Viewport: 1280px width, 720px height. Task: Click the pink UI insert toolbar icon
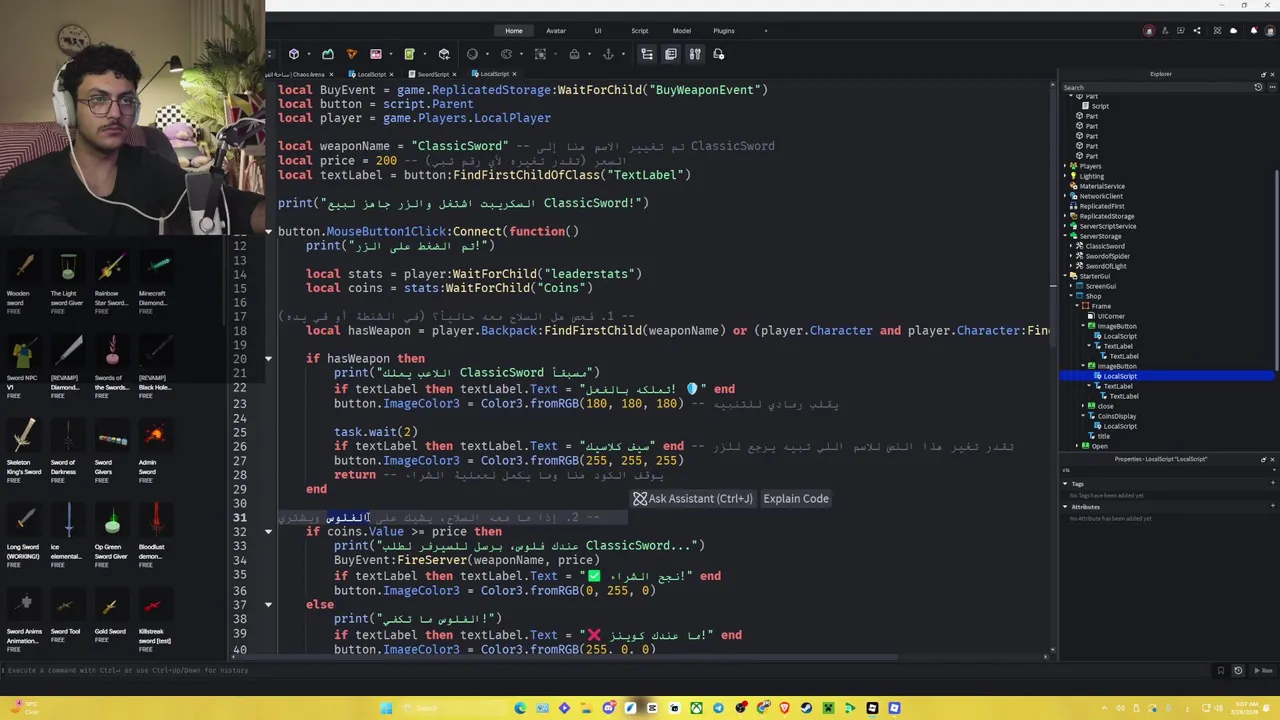[x=376, y=54]
